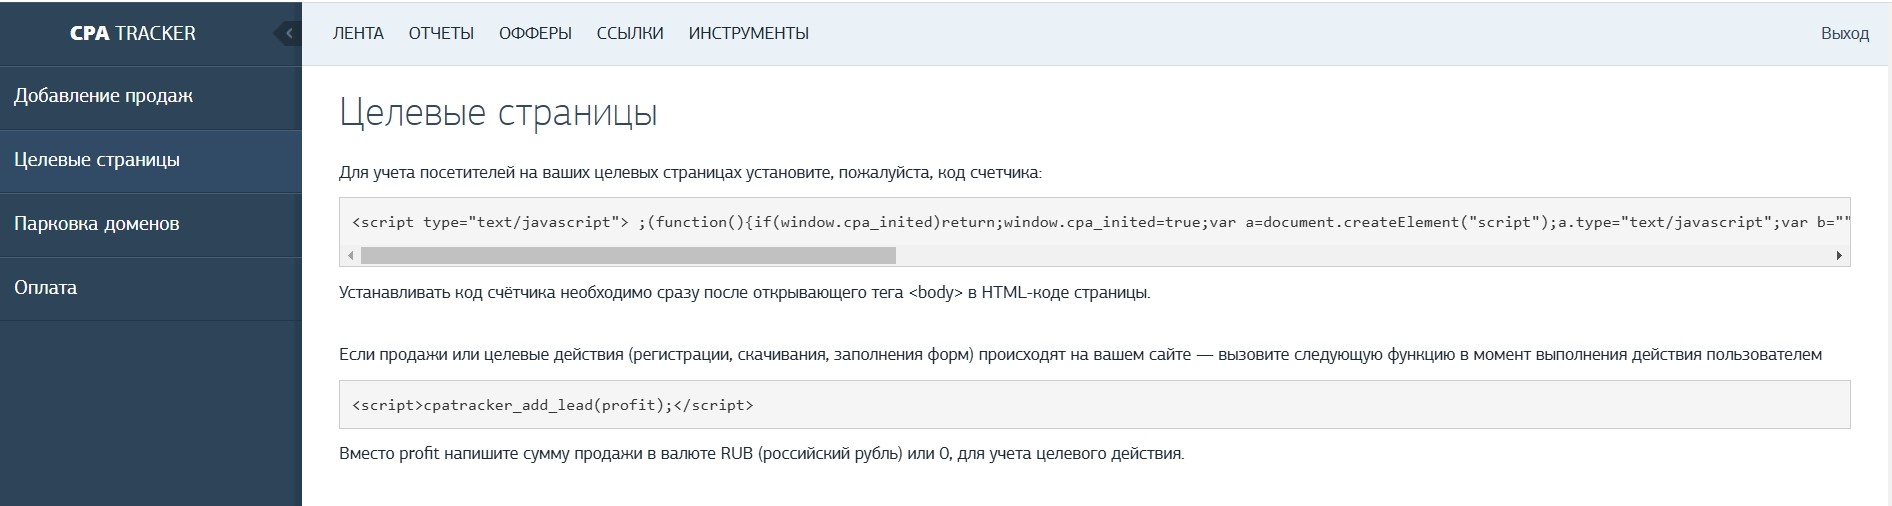The image size is (1892, 506).
Task: Open the ЛЕНТА menu item
Action: pyautogui.click(x=358, y=33)
